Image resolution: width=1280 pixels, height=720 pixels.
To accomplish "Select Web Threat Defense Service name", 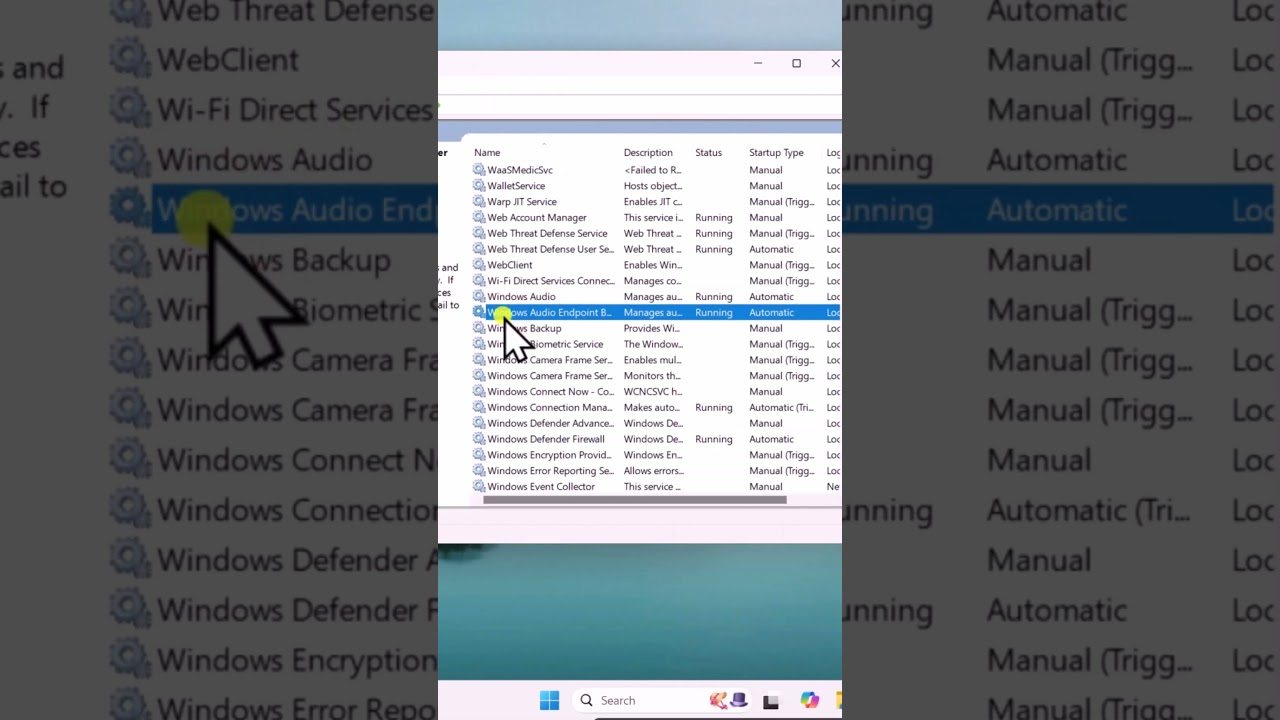I will coord(547,234).
